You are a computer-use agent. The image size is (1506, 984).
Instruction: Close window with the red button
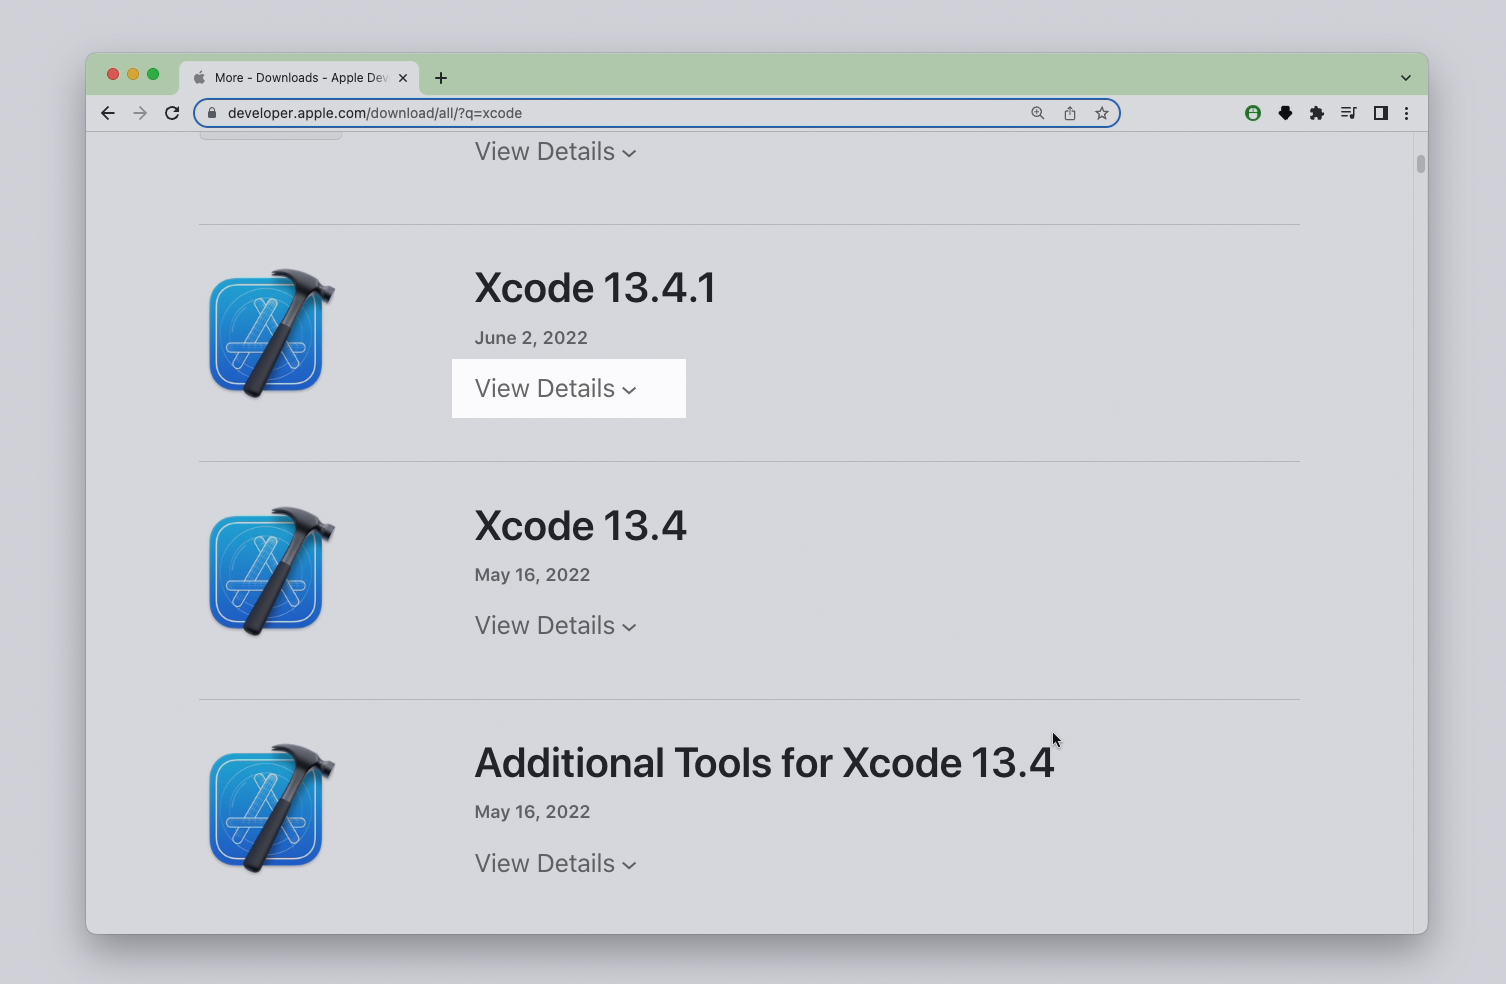[x=113, y=74]
